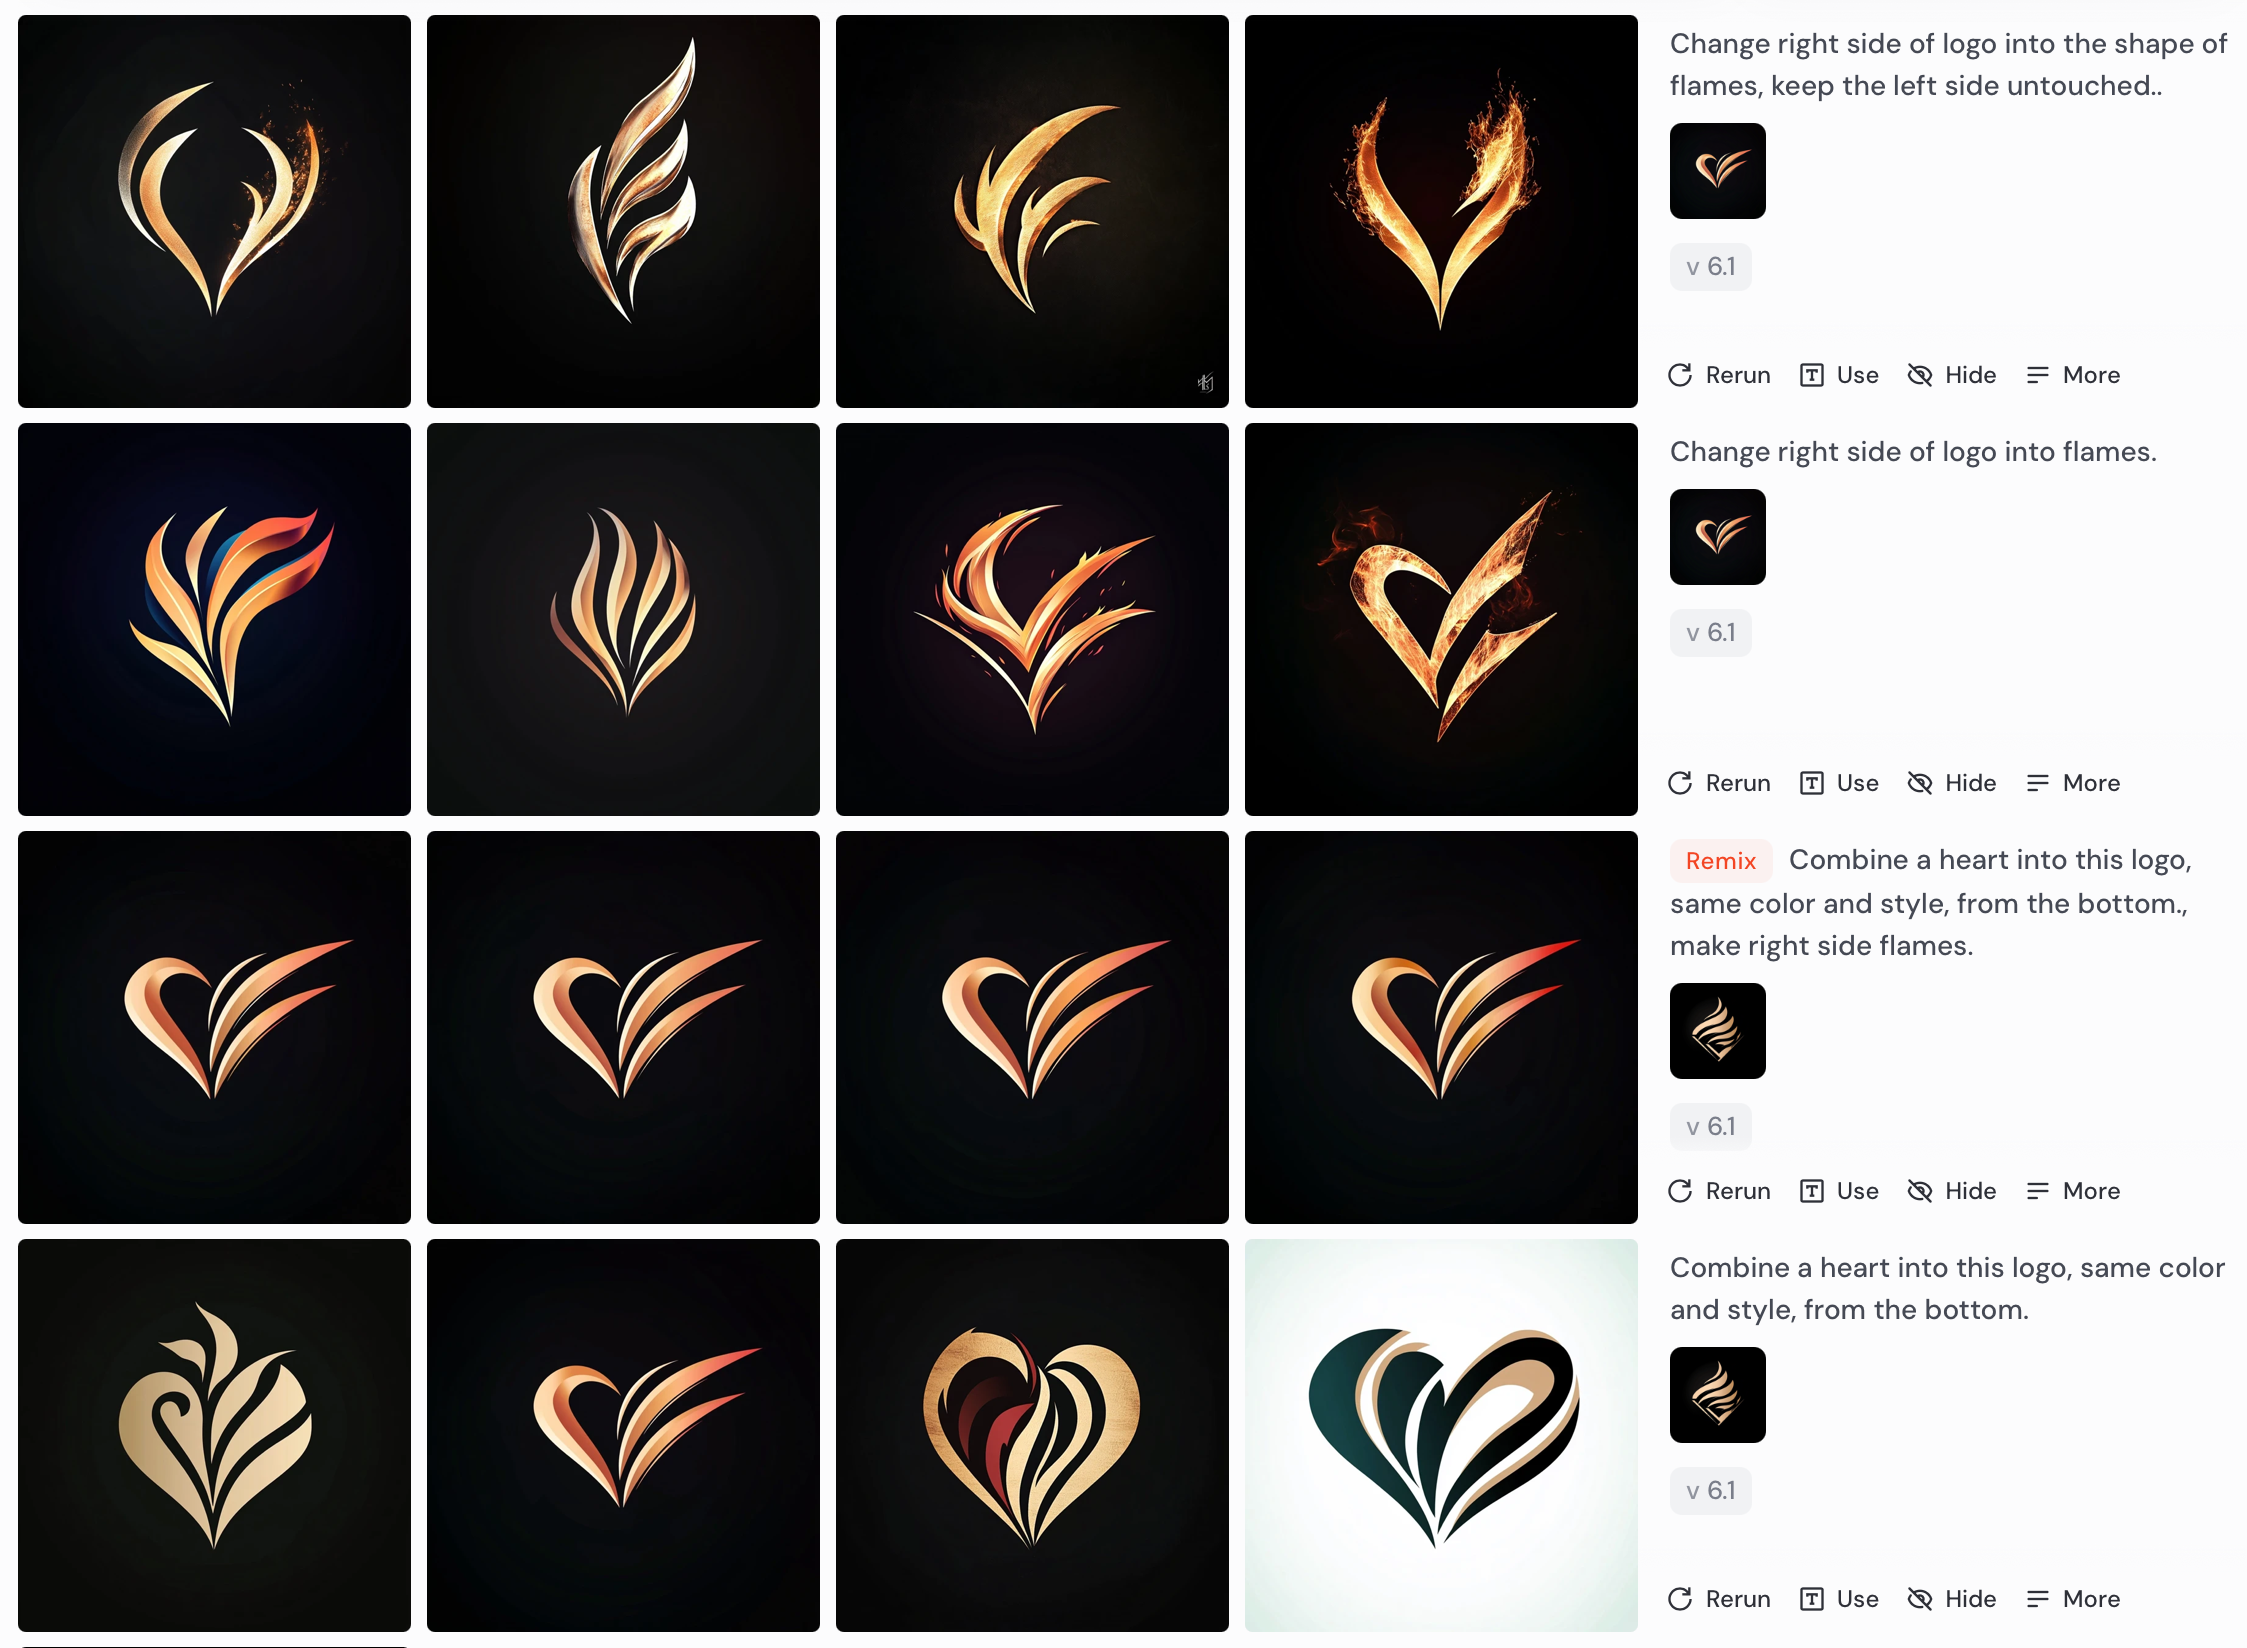Hide the 'Change right side of logo into flames.' set

pos(1951,783)
